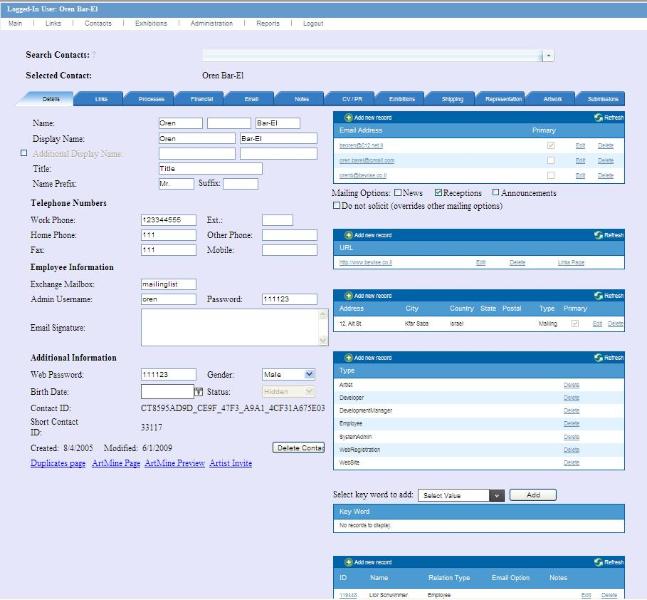Click Refresh icon in Email Address panel
This screenshot has width=647, height=600.
(x=598, y=118)
